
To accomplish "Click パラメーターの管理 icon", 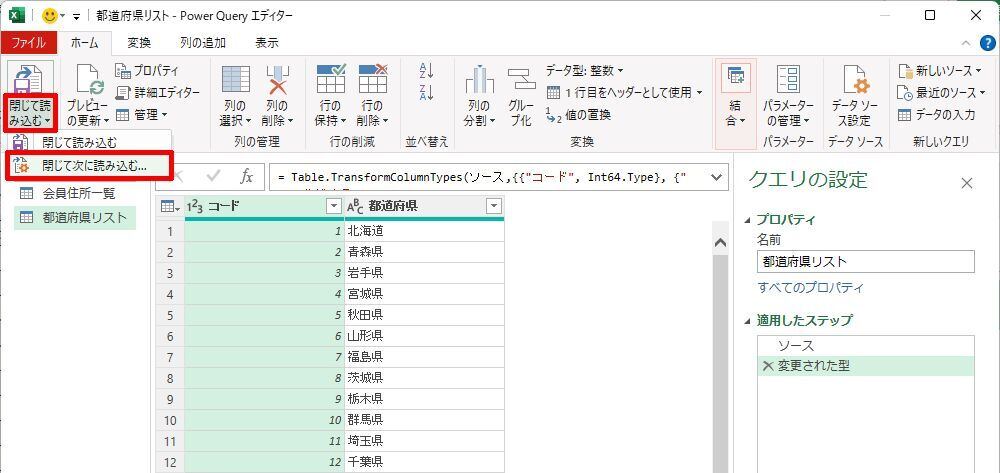I will pyautogui.click(x=788, y=80).
